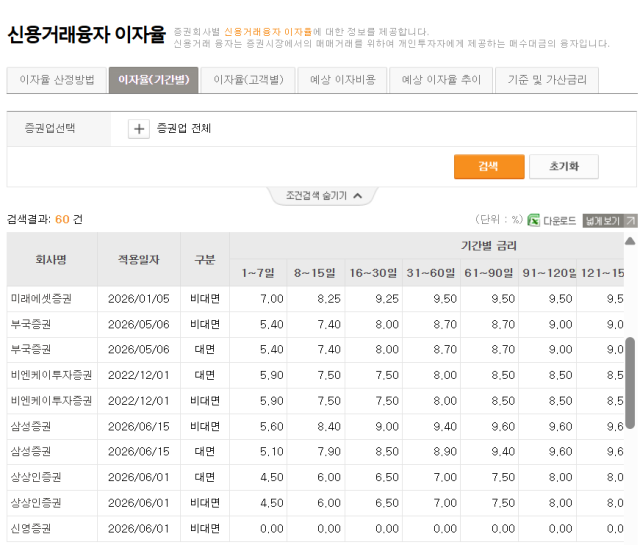The height and width of the screenshot is (545, 640).
Task: Click company name 신영증권
Action: click(x=31, y=529)
